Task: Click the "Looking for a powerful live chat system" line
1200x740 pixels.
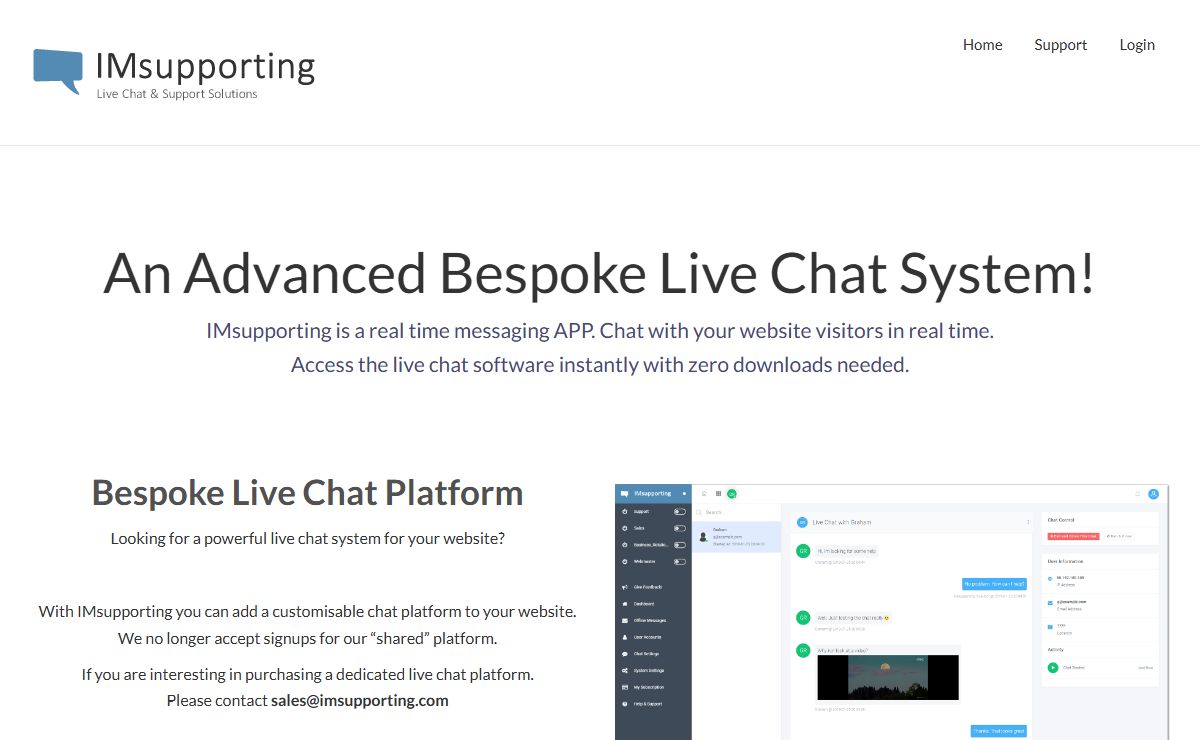Action: 308,538
